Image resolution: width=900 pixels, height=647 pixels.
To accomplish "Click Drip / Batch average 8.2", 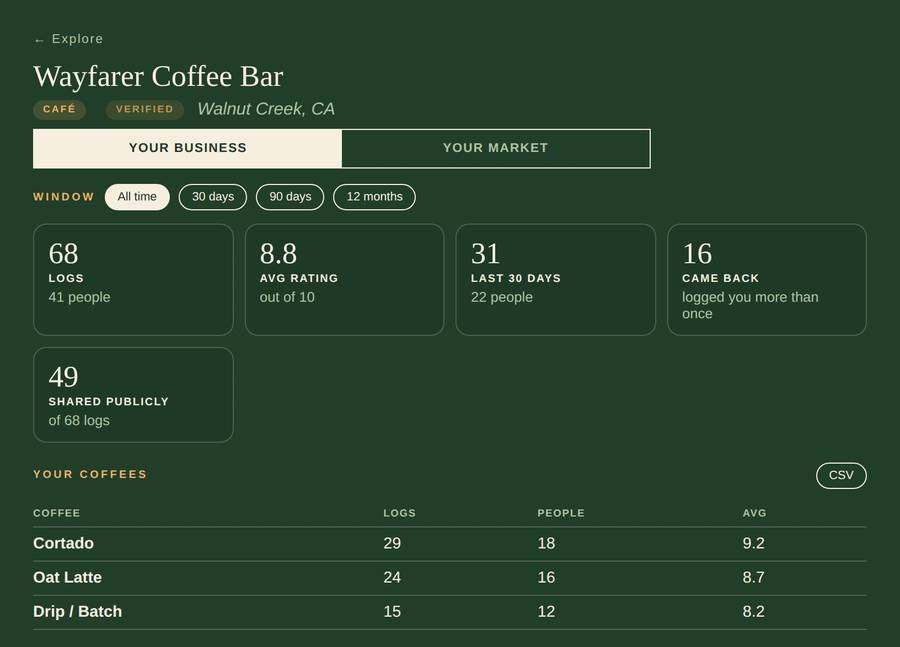I will click(x=754, y=612).
